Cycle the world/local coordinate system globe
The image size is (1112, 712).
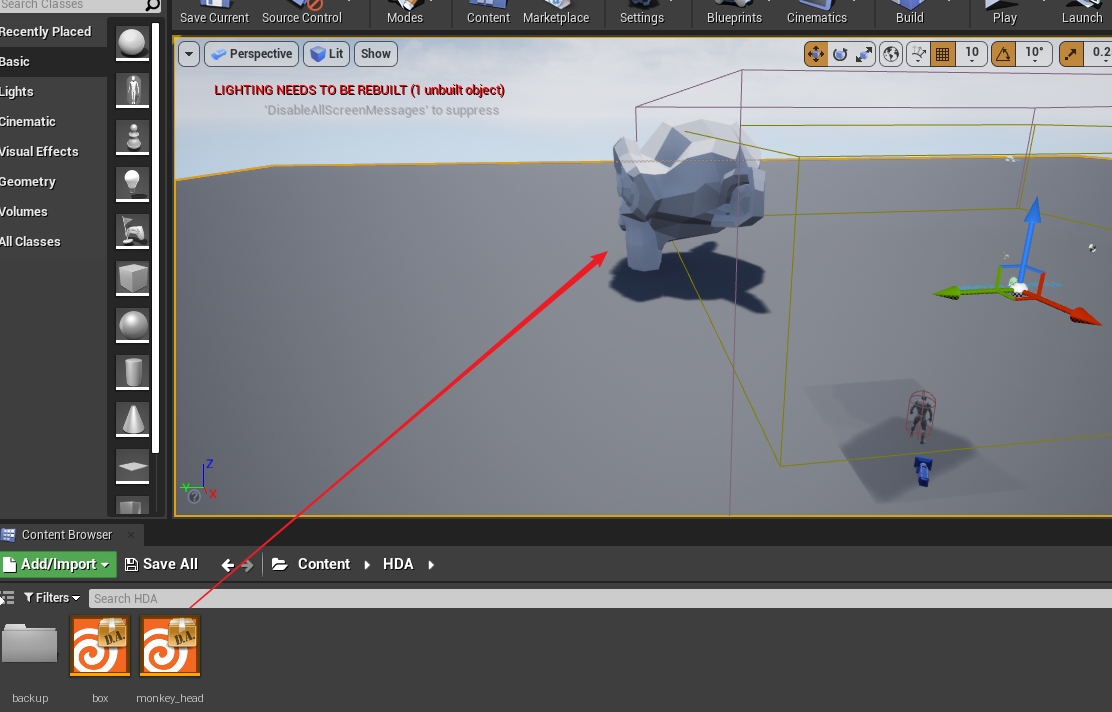point(891,54)
